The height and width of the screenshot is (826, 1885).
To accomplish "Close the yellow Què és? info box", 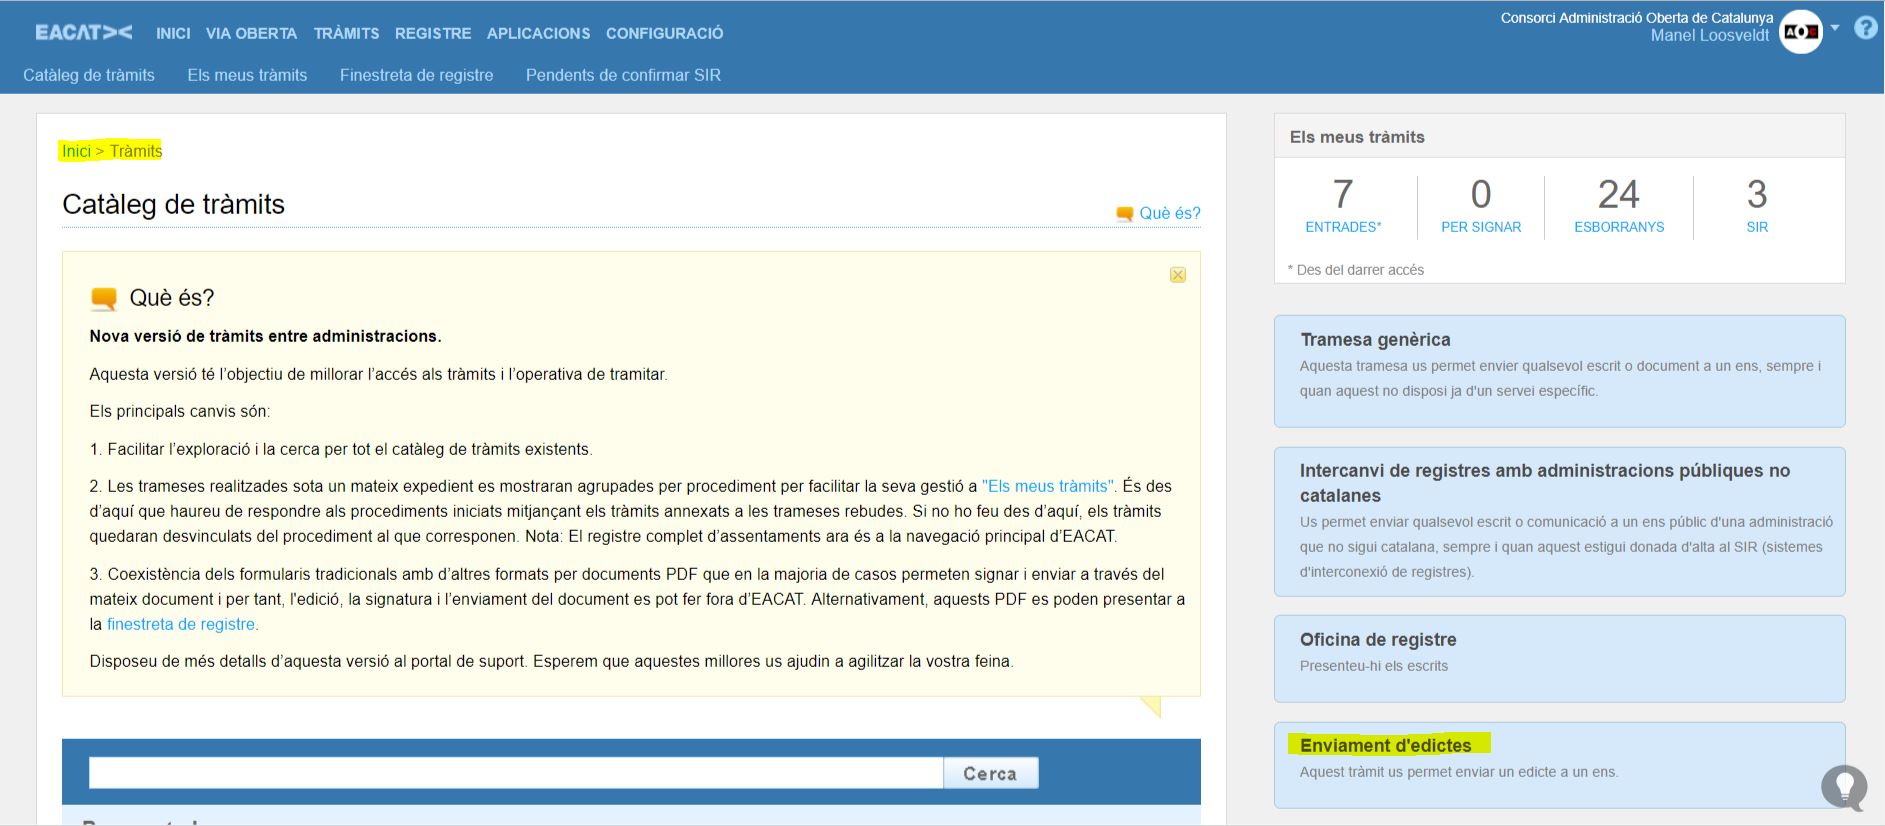I will [x=1177, y=275].
